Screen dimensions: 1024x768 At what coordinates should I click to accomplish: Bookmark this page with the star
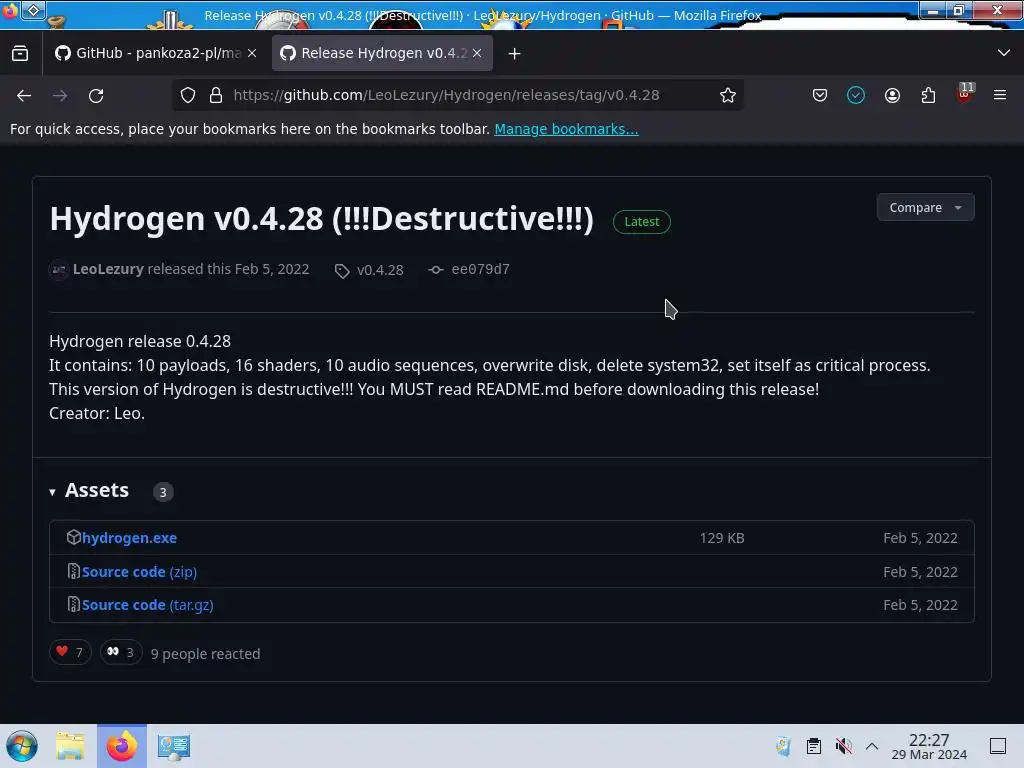[x=728, y=95]
